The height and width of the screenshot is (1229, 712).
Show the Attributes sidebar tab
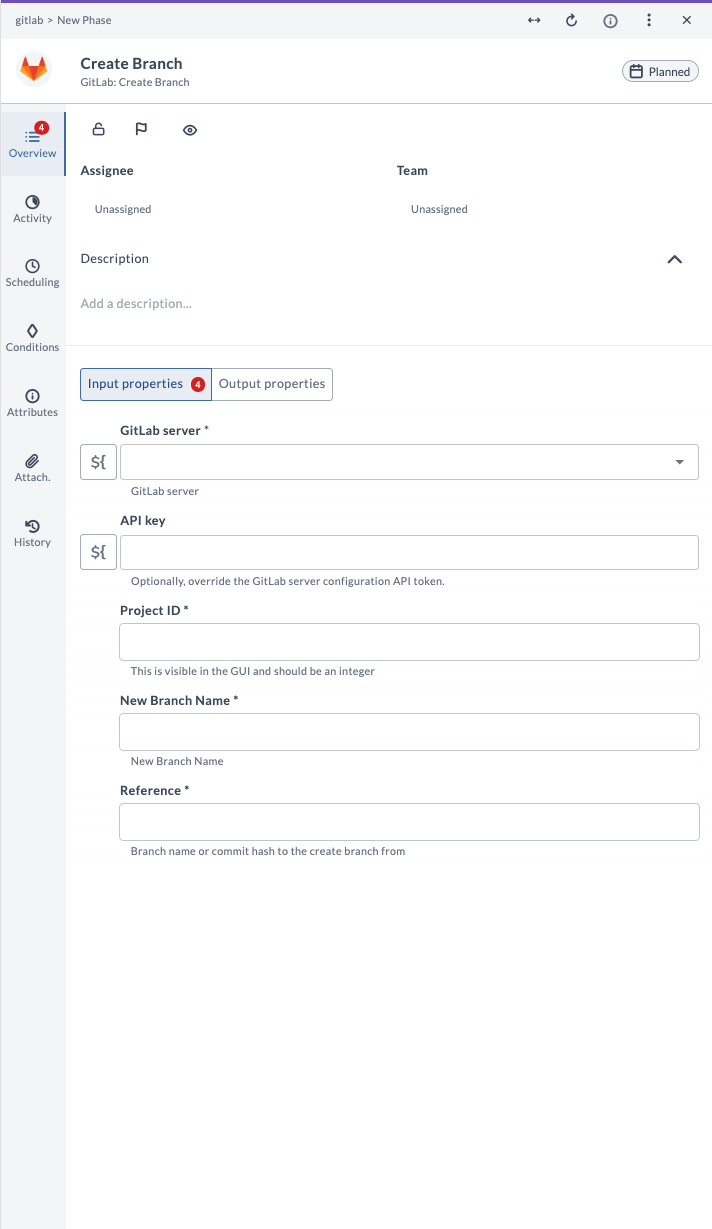tap(32, 403)
